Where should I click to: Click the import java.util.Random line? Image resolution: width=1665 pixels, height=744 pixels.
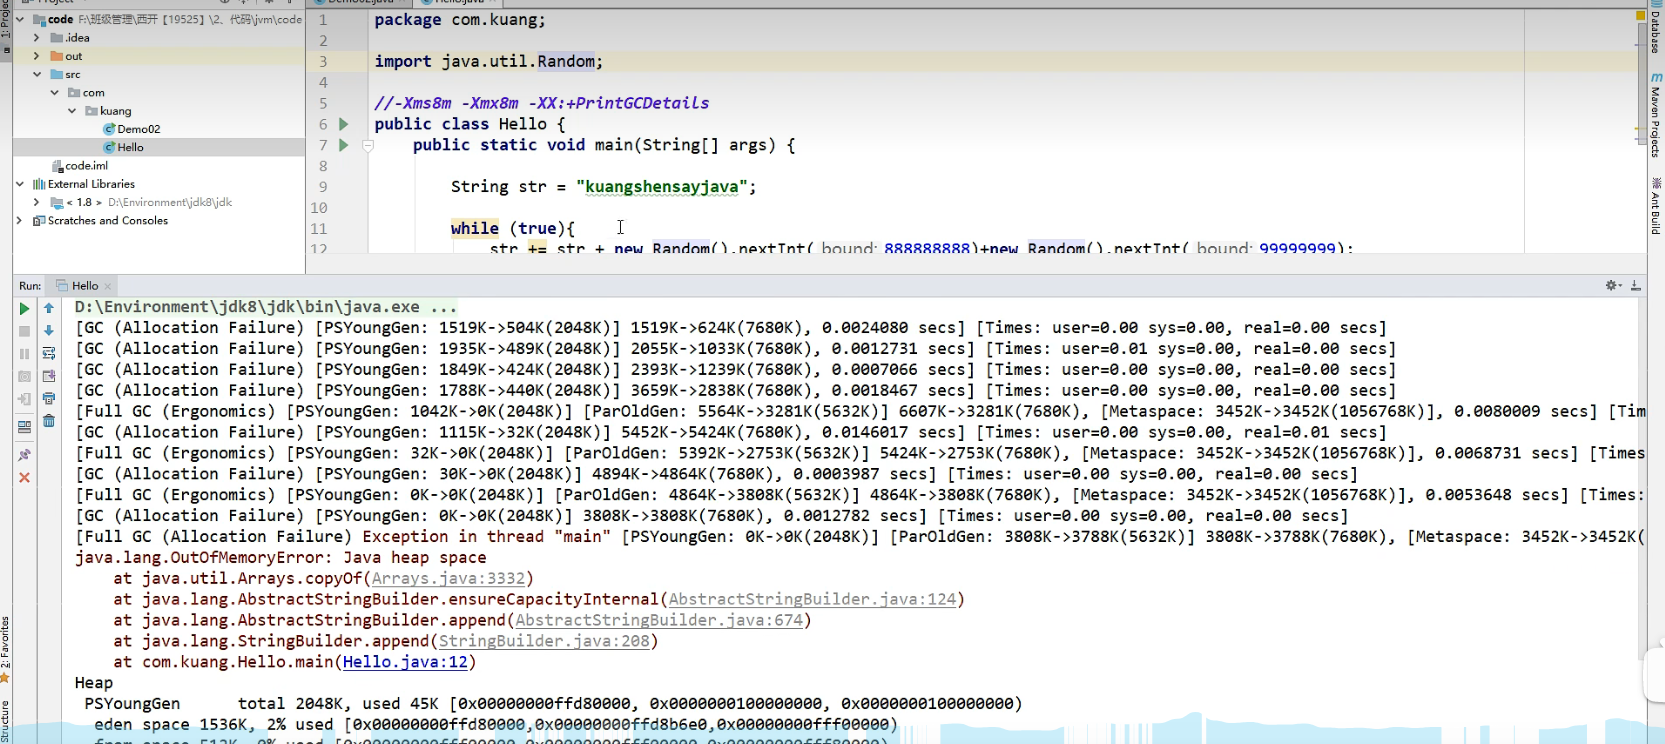click(489, 62)
